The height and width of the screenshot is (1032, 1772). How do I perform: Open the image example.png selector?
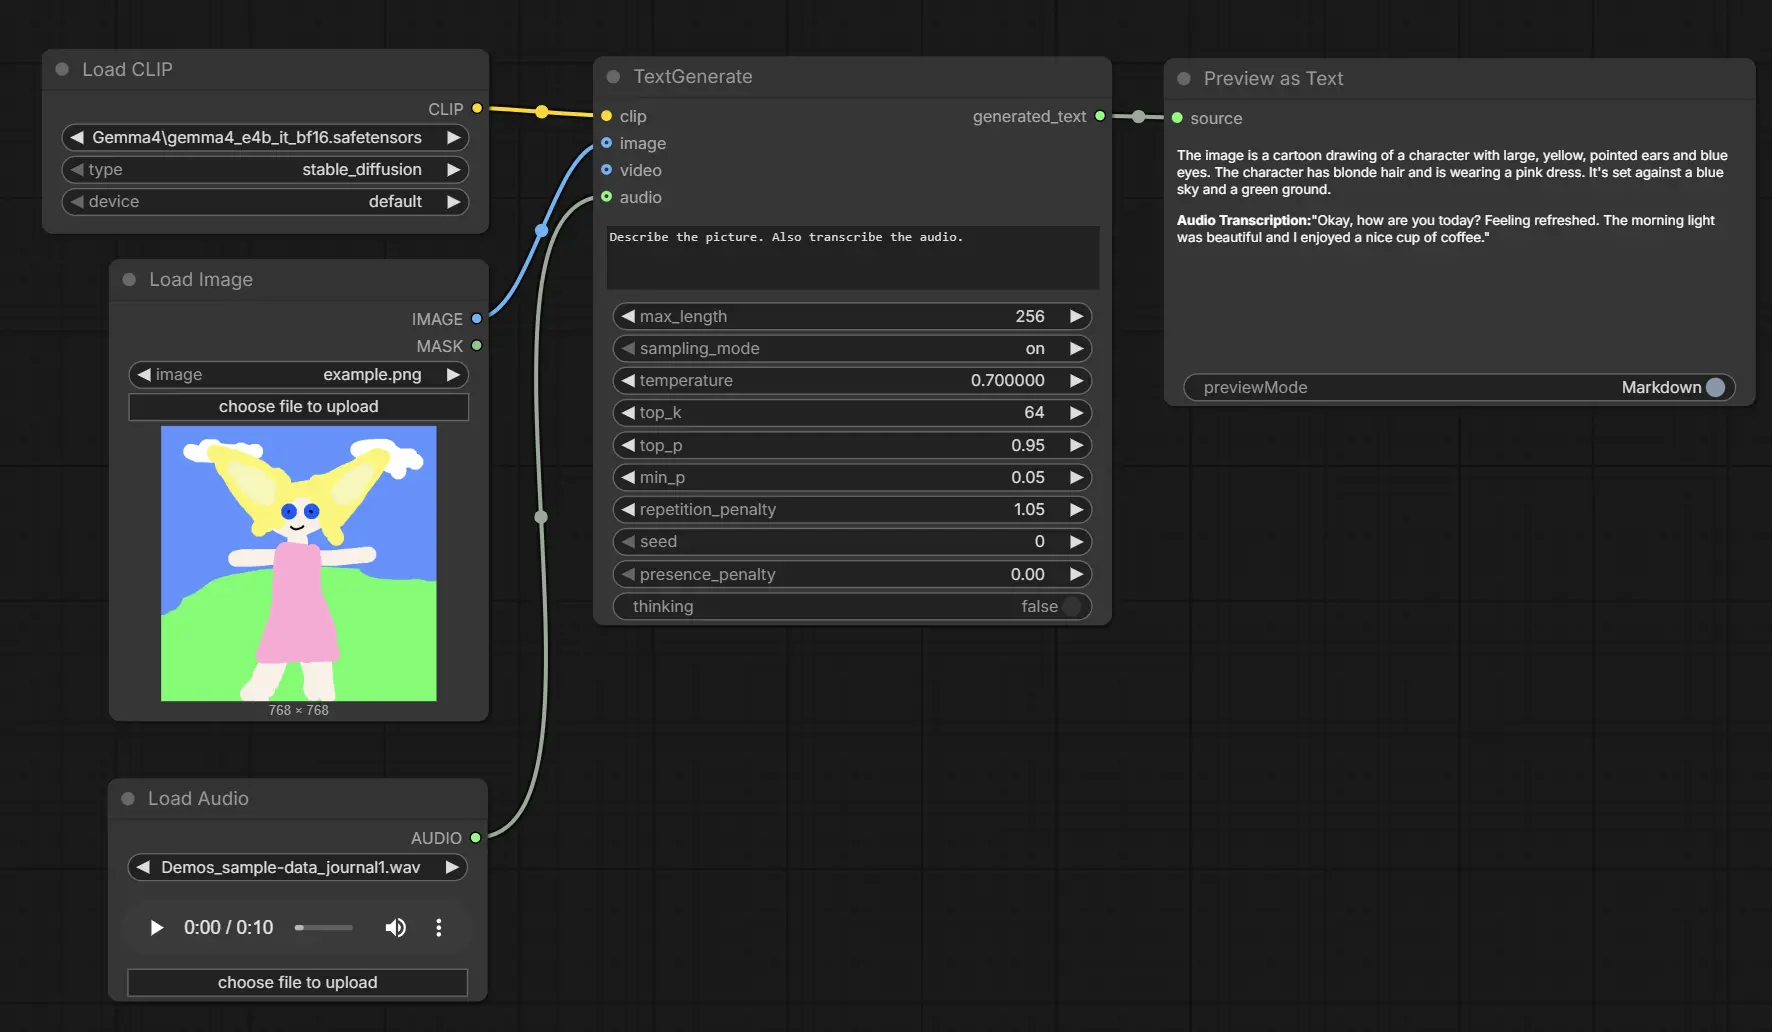click(298, 374)
